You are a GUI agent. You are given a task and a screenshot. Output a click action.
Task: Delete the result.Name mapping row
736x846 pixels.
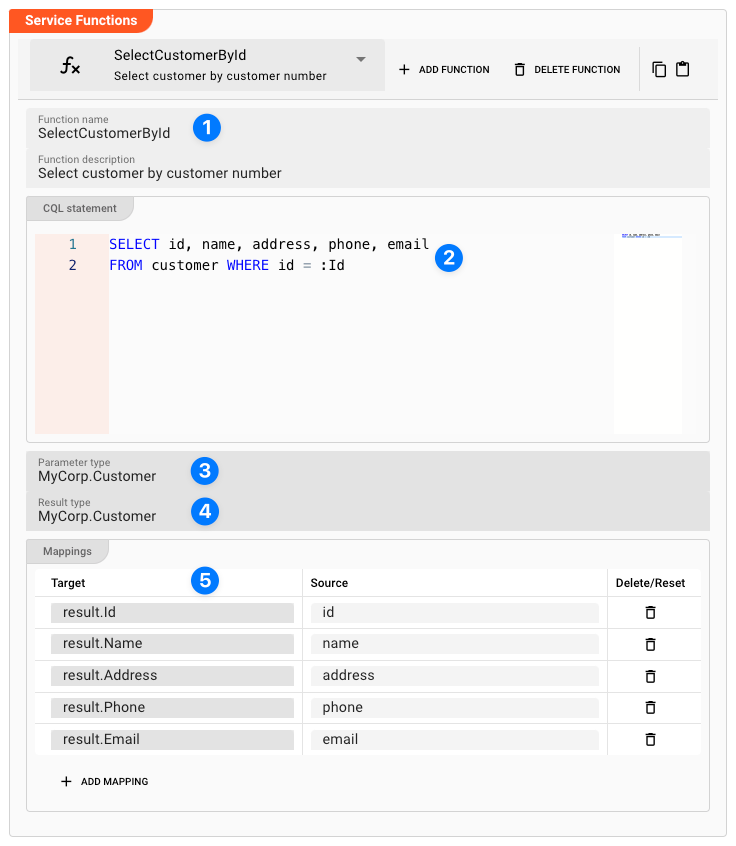[x=650, y=644]
